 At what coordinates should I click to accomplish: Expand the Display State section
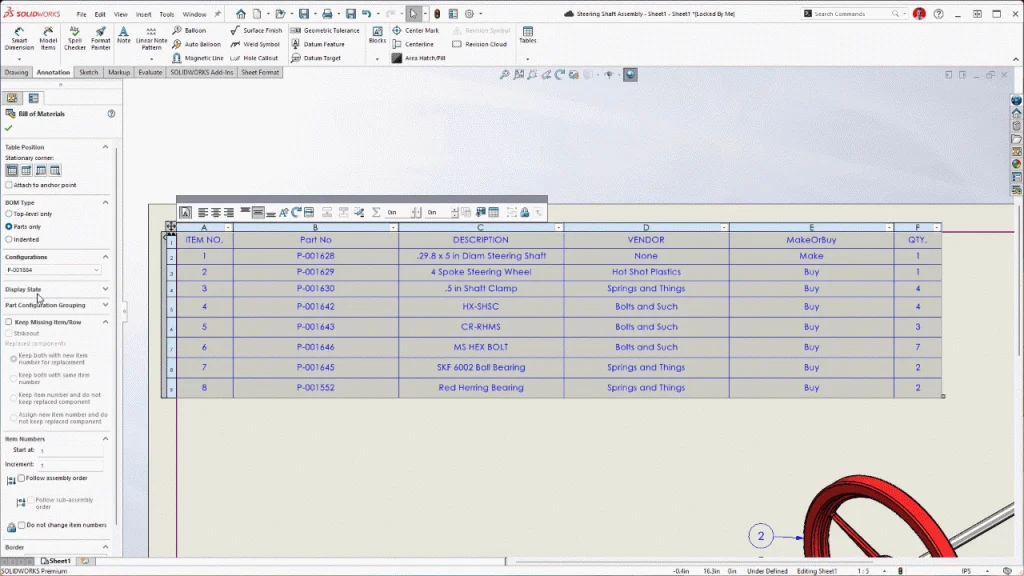(x=105, y=289)
